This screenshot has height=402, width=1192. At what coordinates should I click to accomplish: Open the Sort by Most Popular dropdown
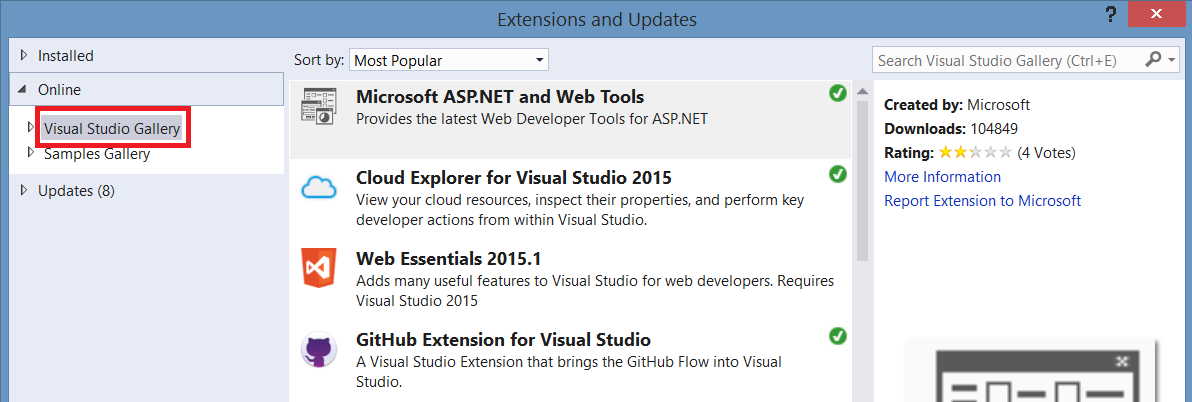tap(449, 60)
